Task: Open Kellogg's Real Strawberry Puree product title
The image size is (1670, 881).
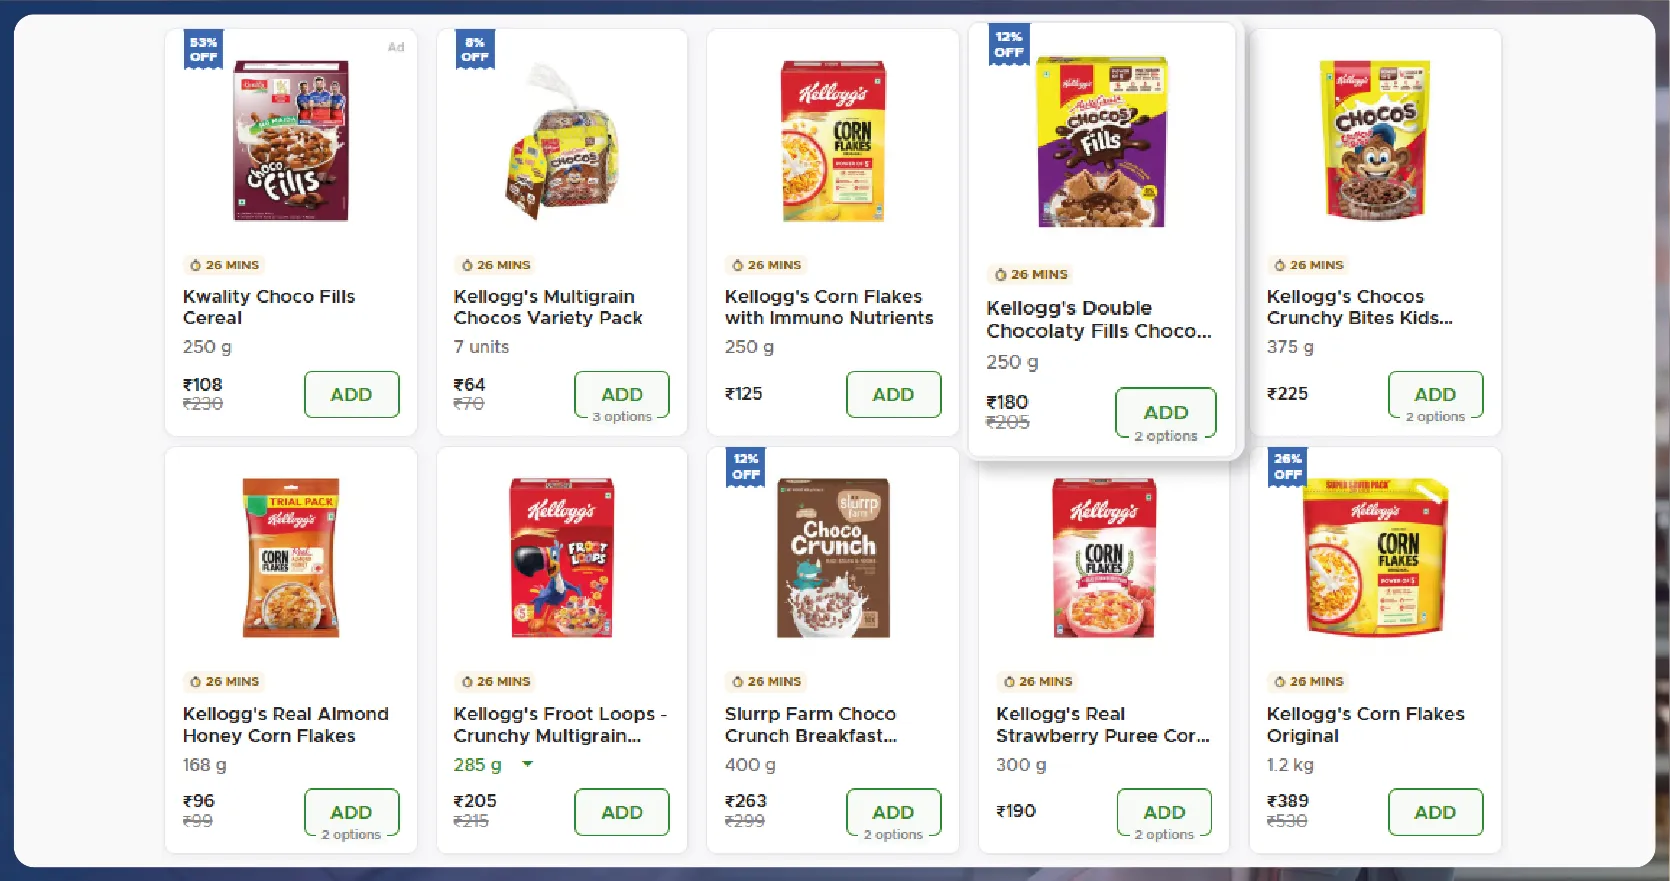Action: tap(1102, 725)
